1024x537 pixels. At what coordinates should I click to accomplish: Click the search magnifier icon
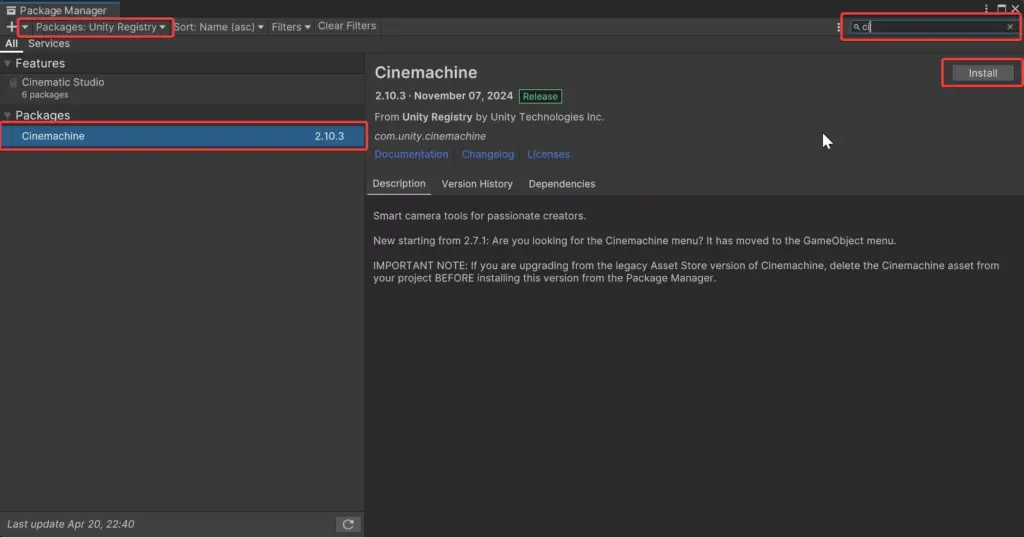click(856, 27)
